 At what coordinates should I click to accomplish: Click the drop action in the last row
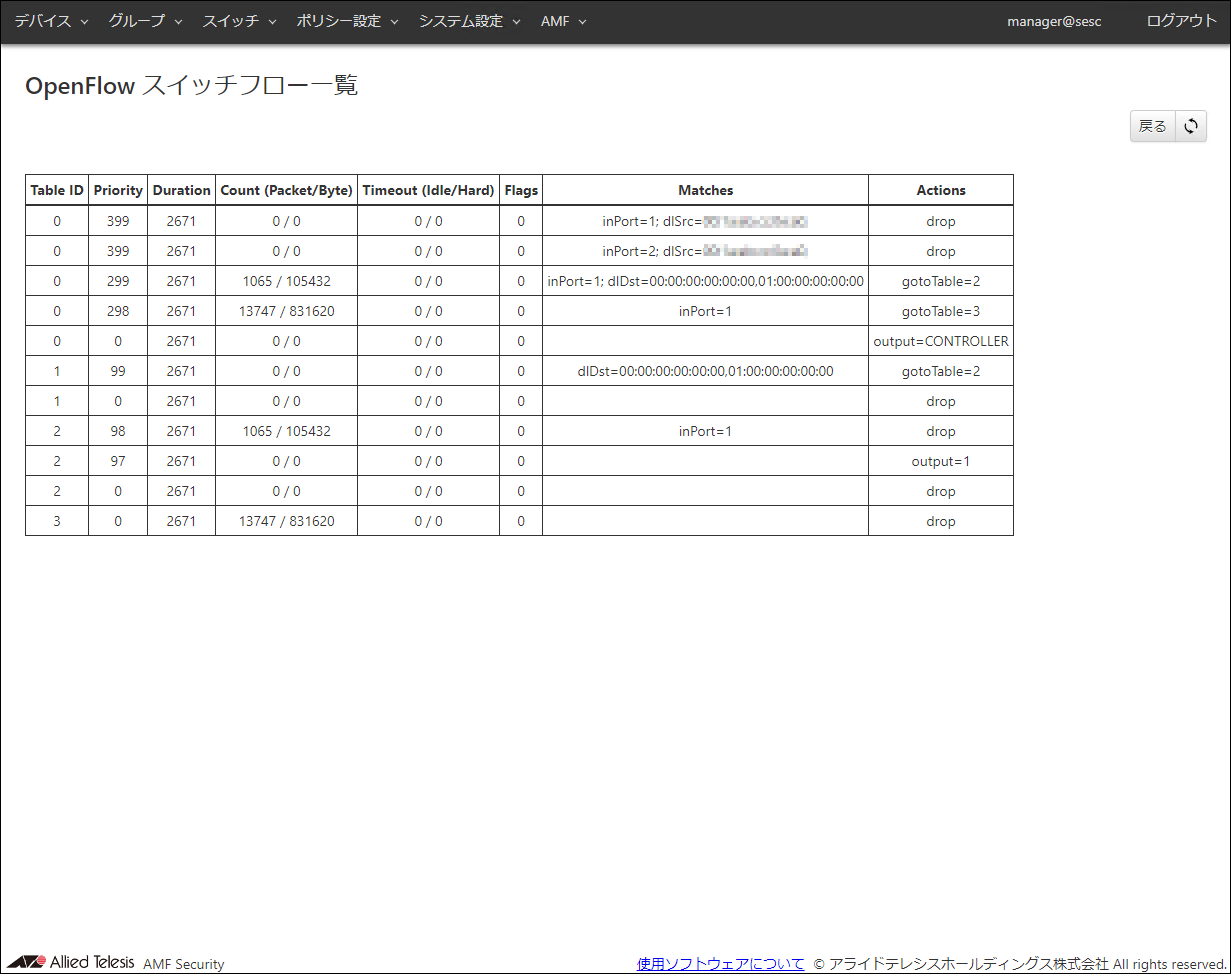click(940, 521)
